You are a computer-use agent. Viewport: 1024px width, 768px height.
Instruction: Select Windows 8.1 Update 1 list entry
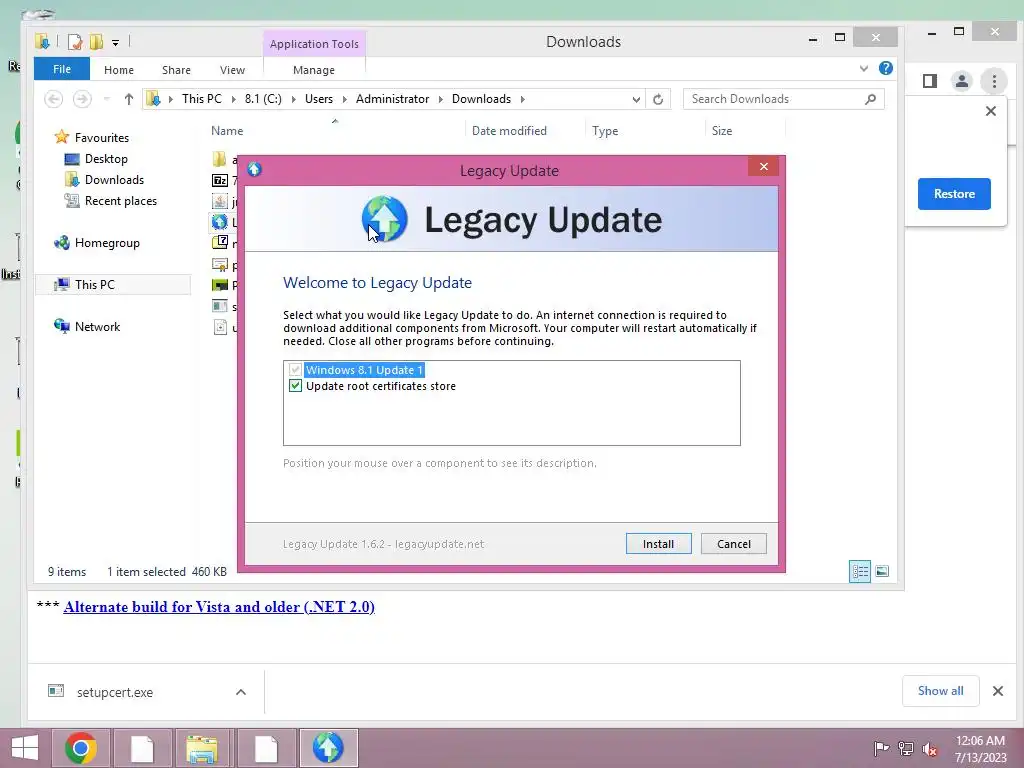tap(364, 370)
